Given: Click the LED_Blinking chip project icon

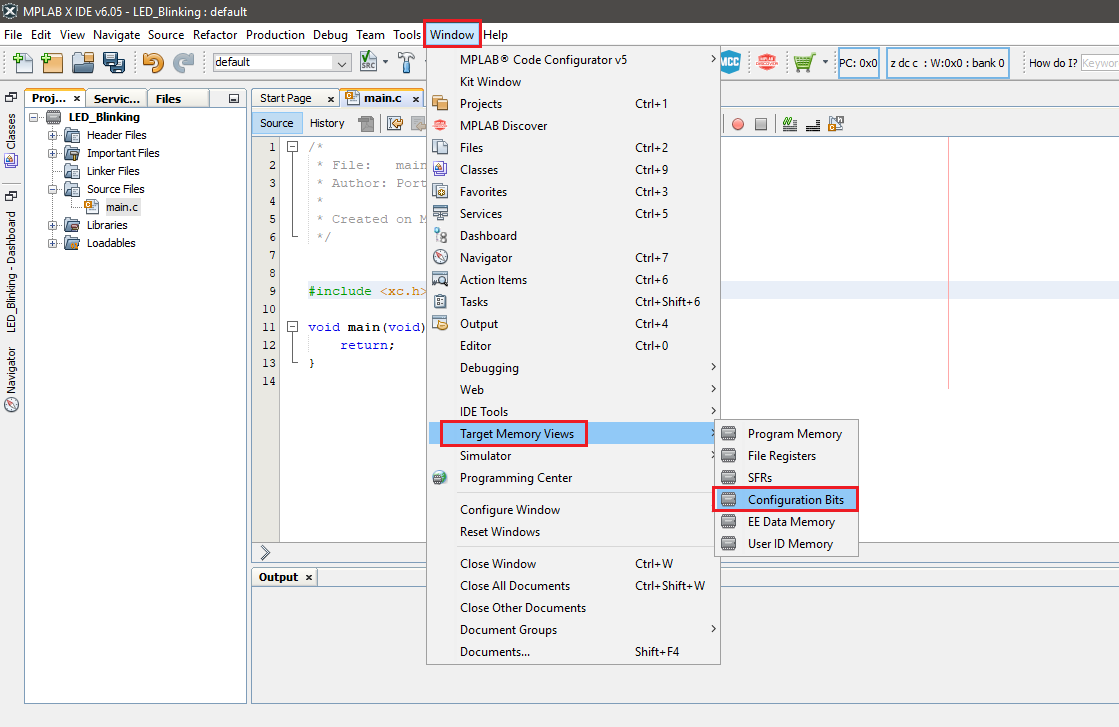Looking at the screenshot, I should (54, 117).
